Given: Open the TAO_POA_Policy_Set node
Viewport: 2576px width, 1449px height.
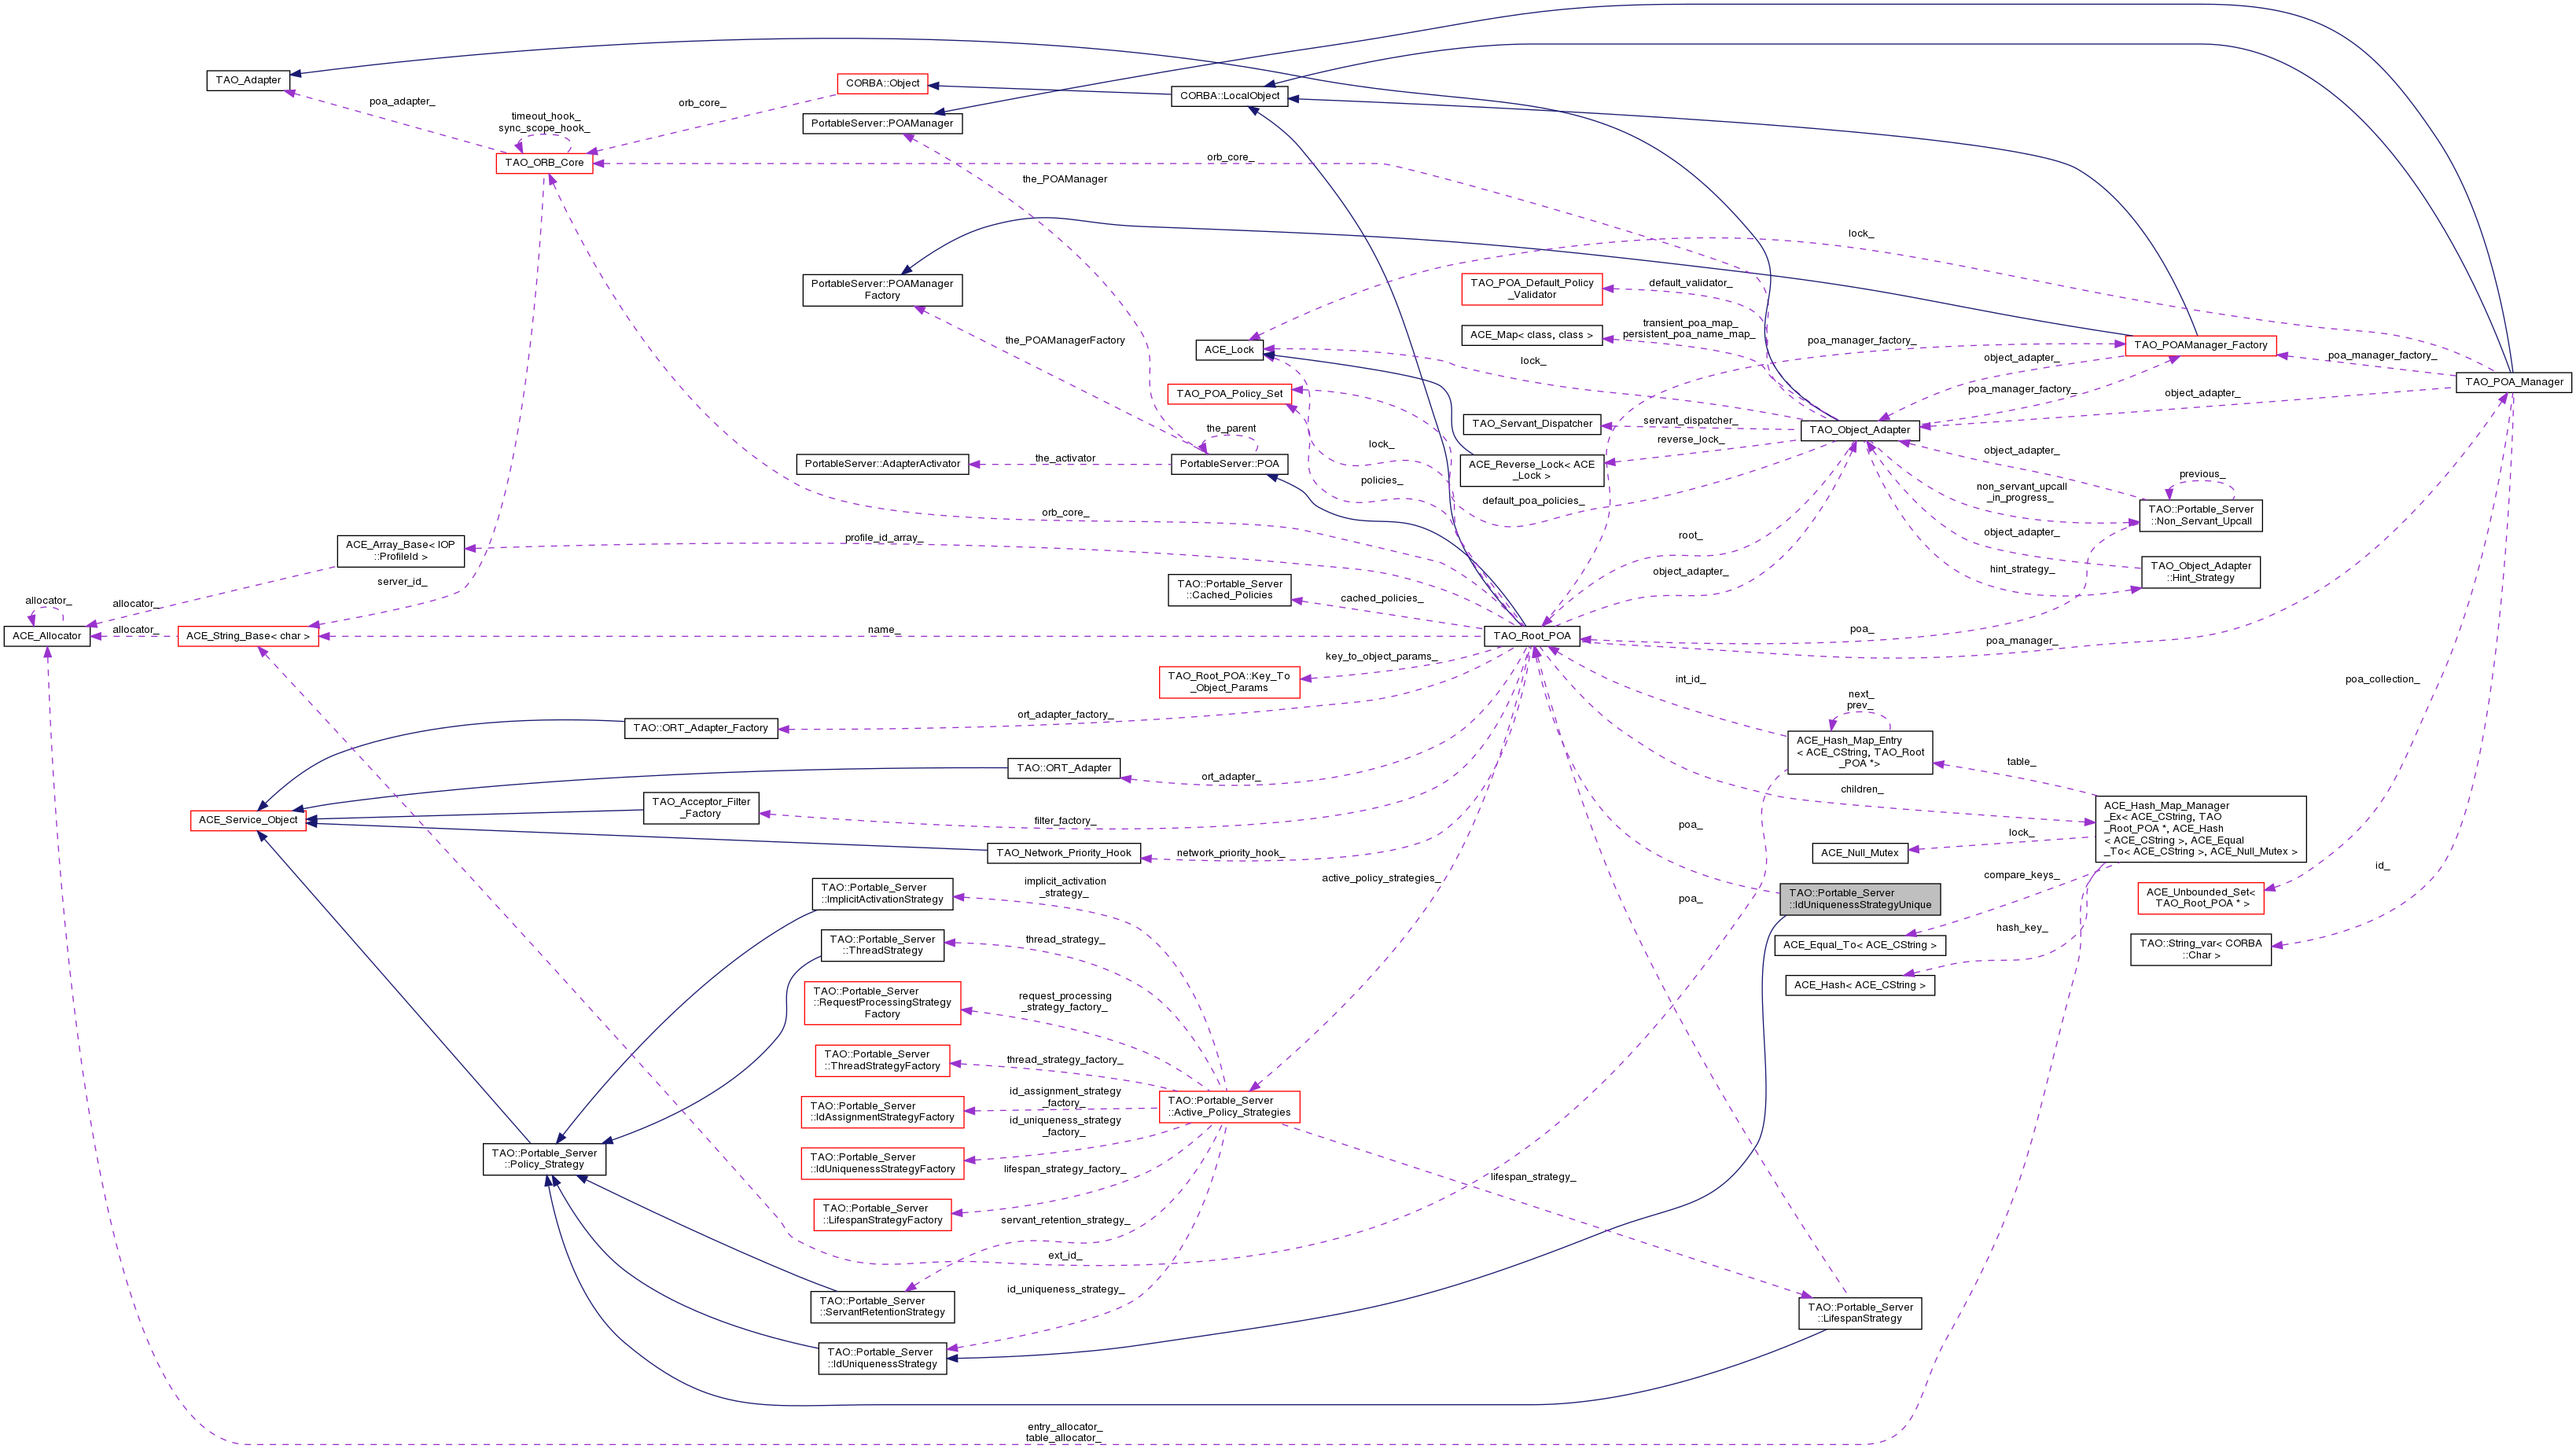Looking at the screenshot, I should (x=1229, y=394).
